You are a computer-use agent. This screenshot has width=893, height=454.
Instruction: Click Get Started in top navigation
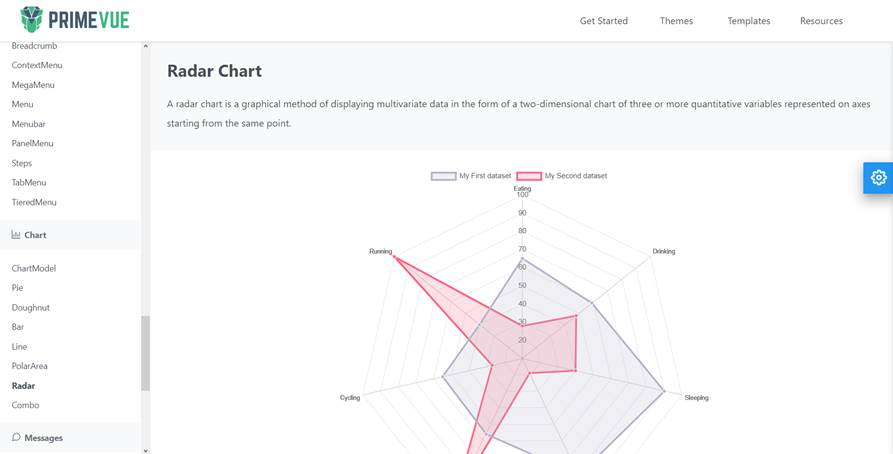604,21
